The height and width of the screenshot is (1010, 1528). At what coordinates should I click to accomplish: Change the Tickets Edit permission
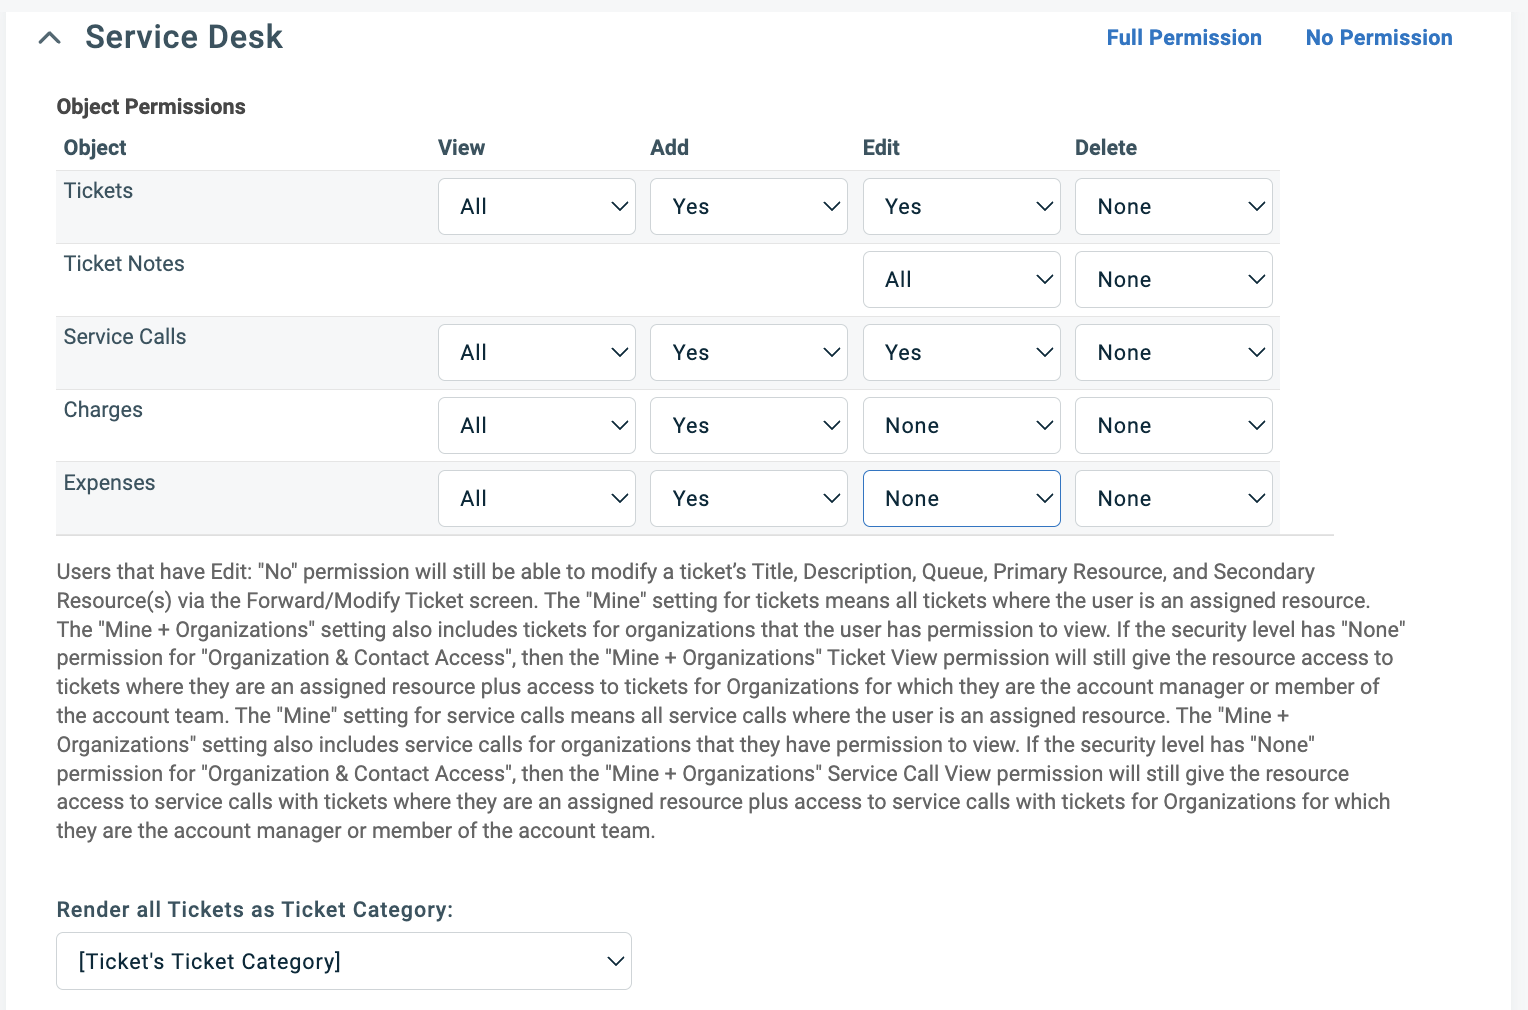(x=961, y=206)
